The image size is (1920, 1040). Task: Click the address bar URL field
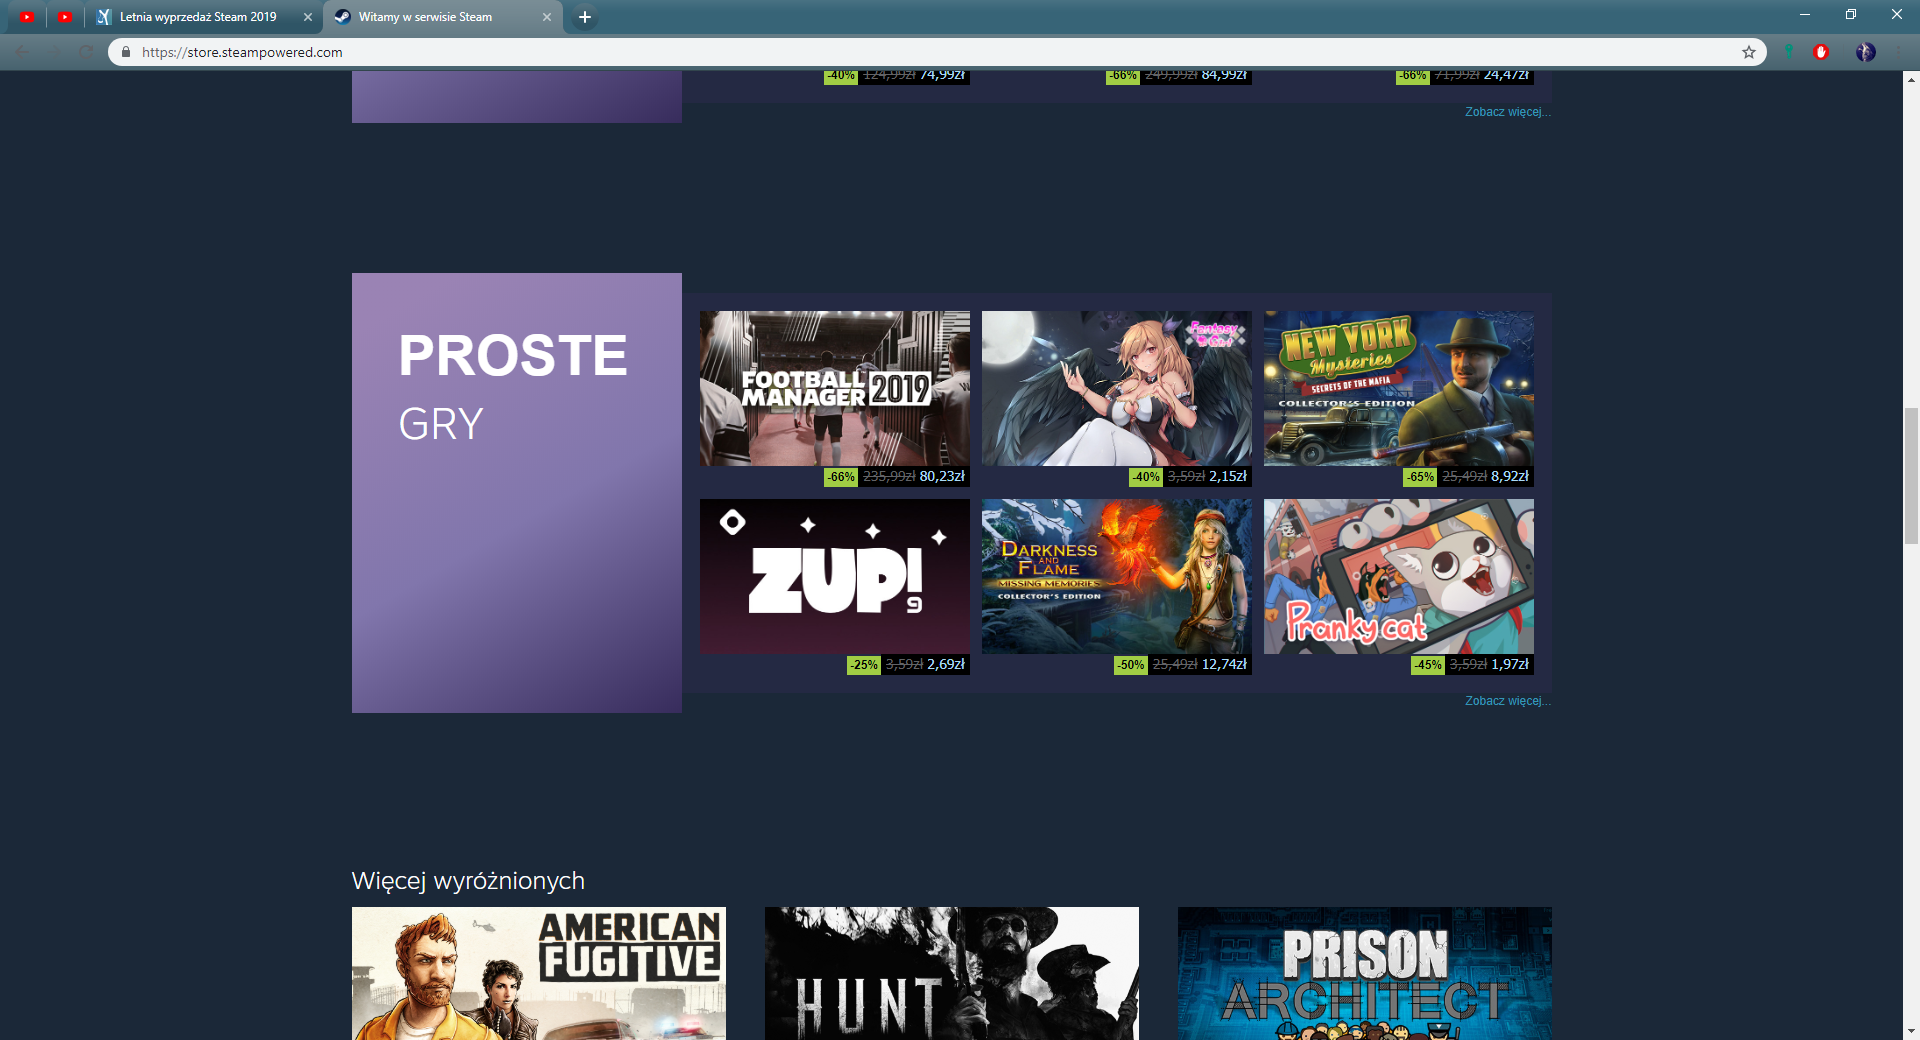click(935, 52)
